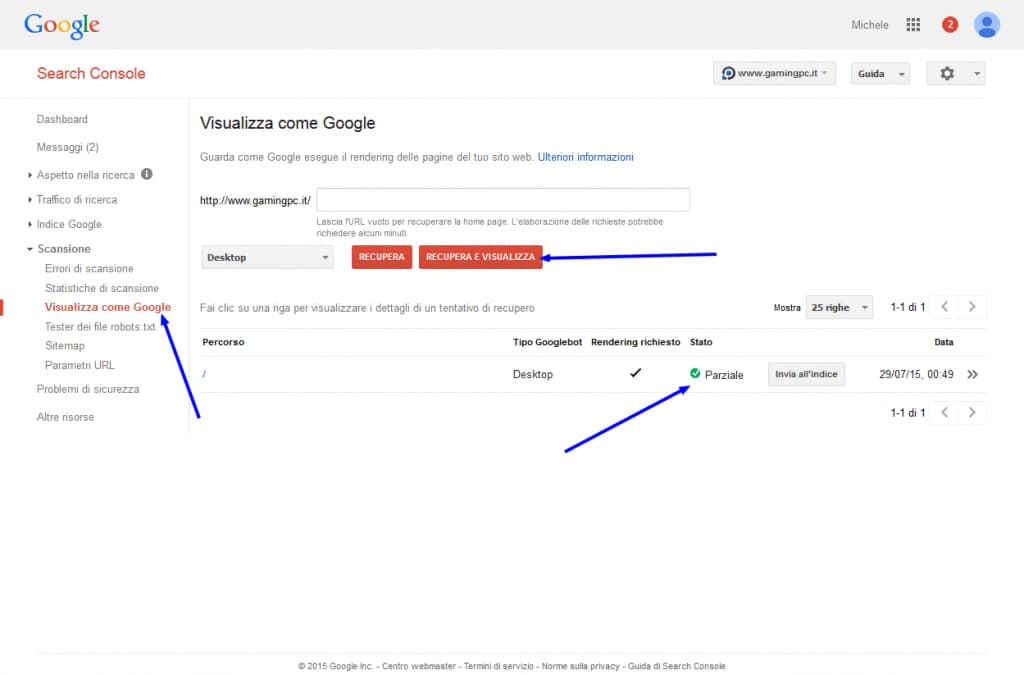Click the Desktop cell in the result row

[533, 375]
